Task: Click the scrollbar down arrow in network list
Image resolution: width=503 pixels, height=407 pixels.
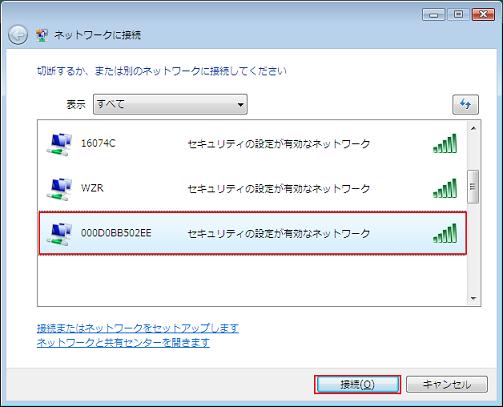Action: click(473, 298)
